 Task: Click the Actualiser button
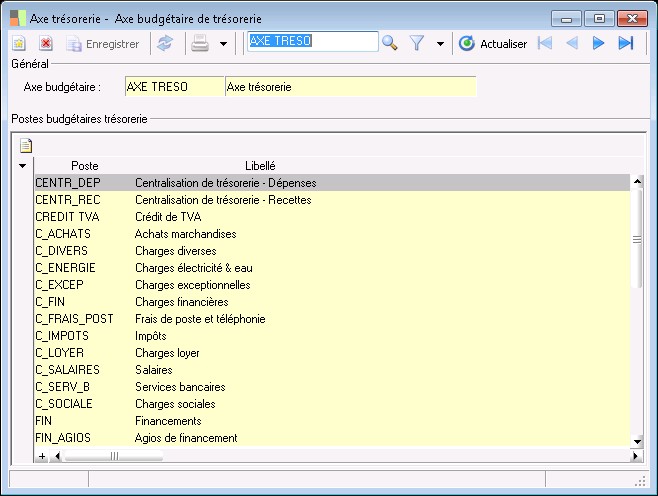coord(493,44)
